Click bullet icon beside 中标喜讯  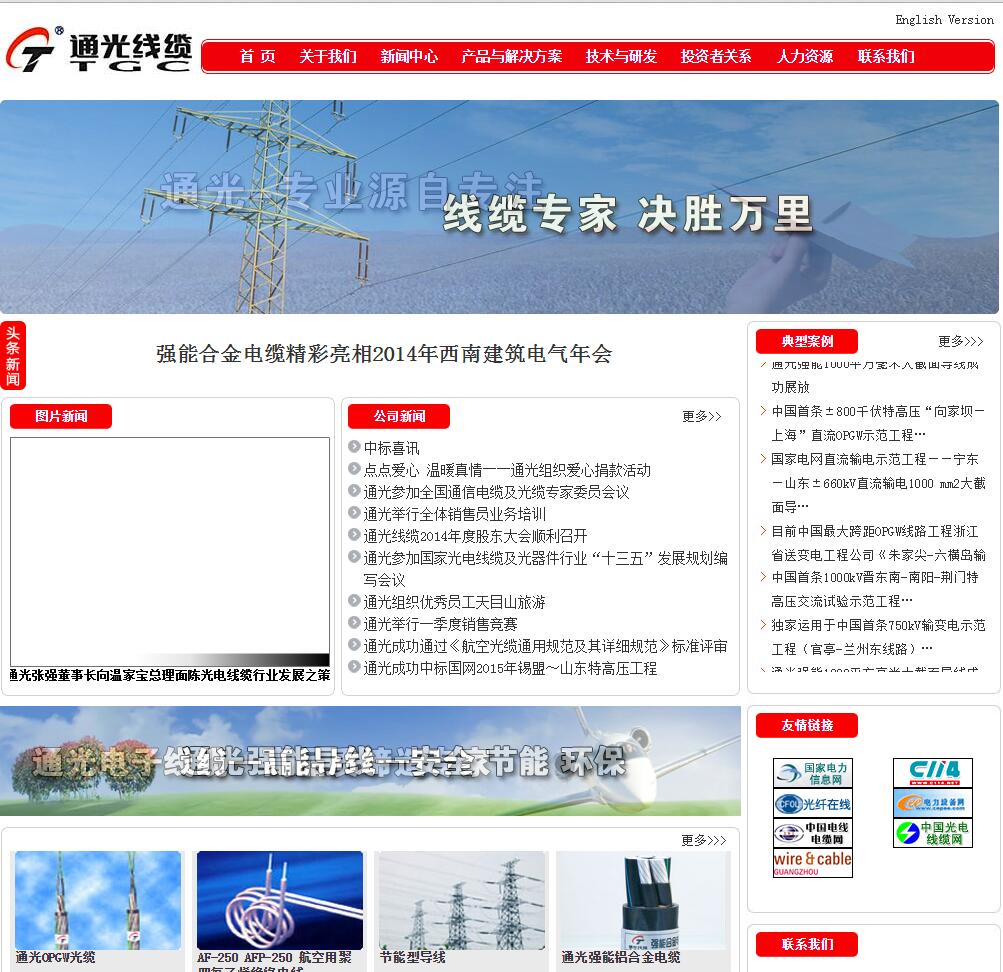pos(354,446)
